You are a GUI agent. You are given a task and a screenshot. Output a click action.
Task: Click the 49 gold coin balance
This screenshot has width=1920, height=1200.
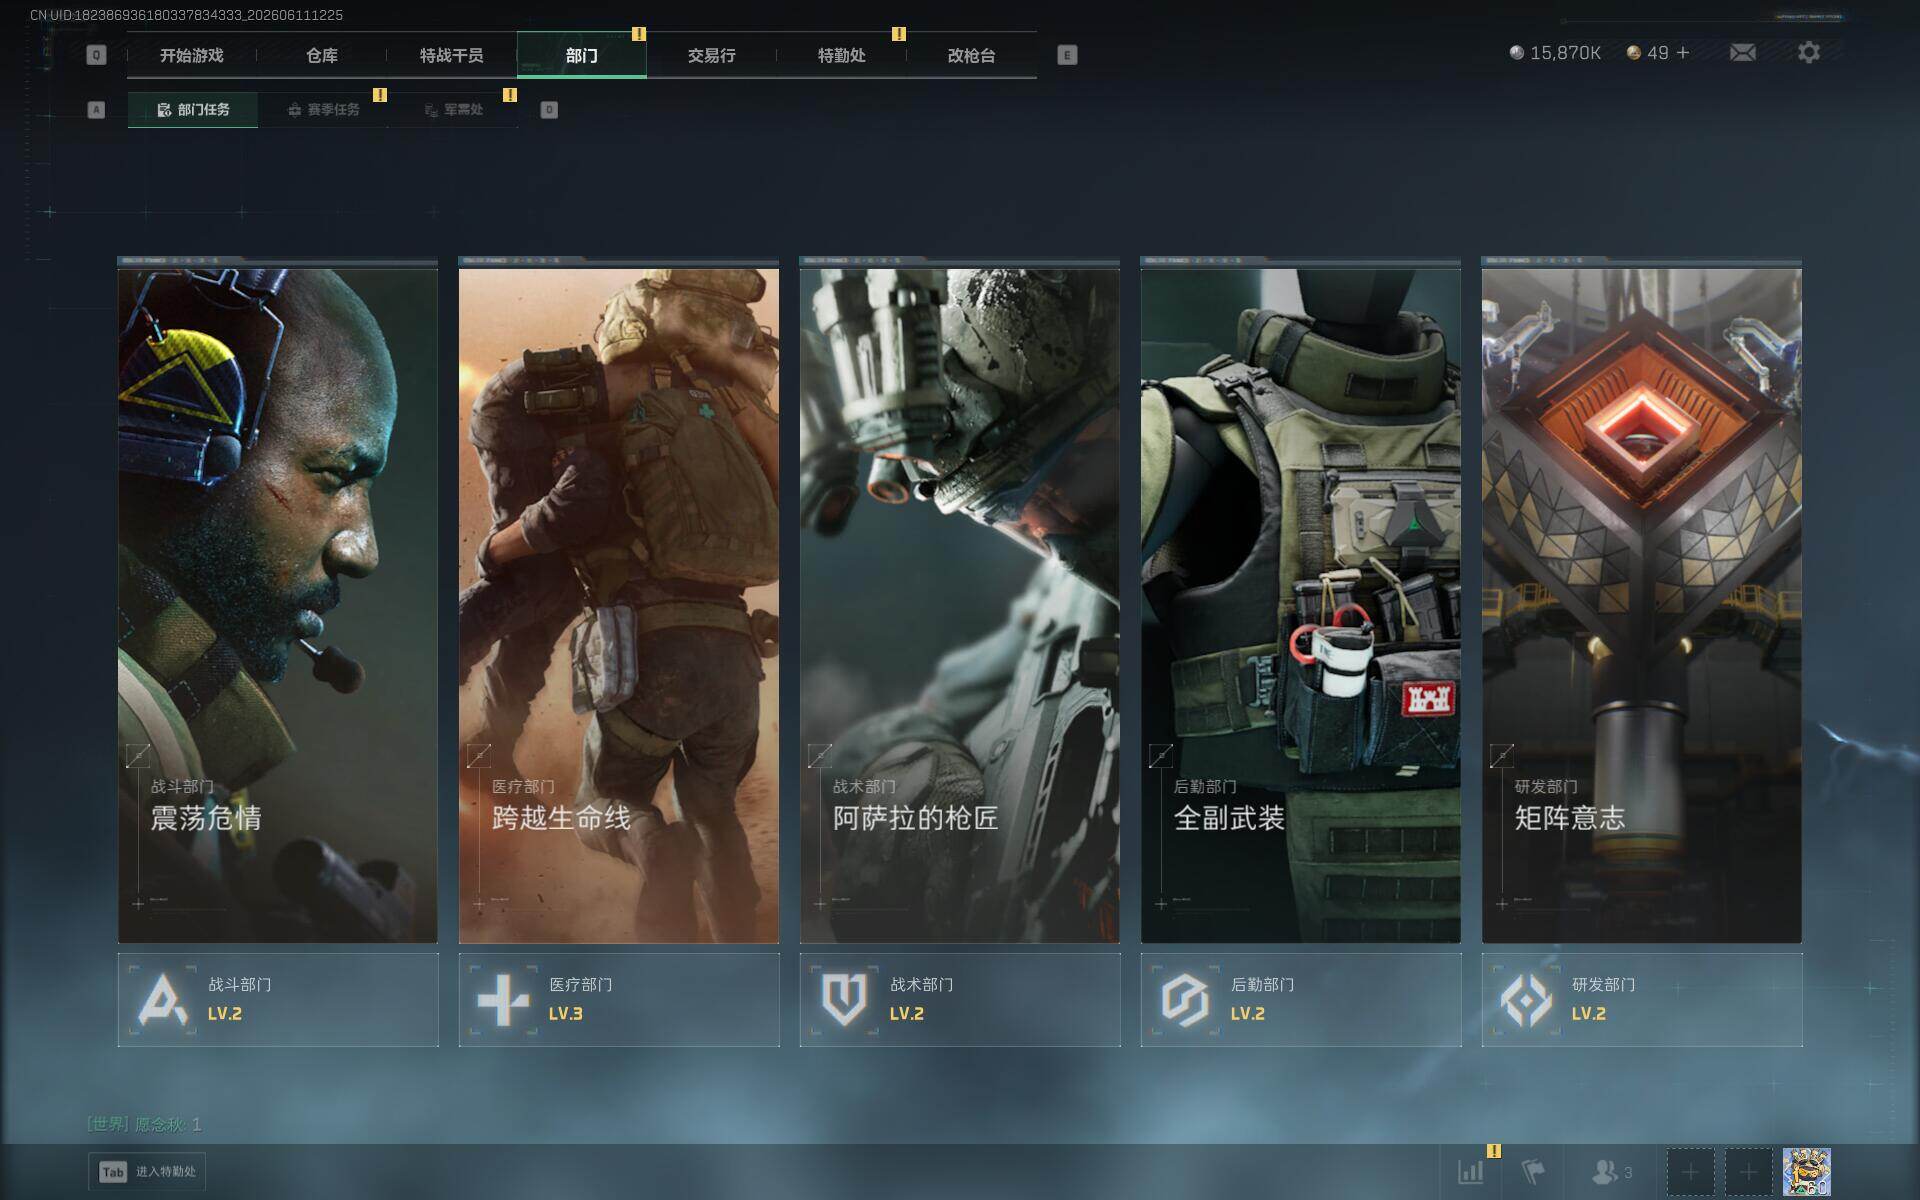click(x=1648, y=52)
